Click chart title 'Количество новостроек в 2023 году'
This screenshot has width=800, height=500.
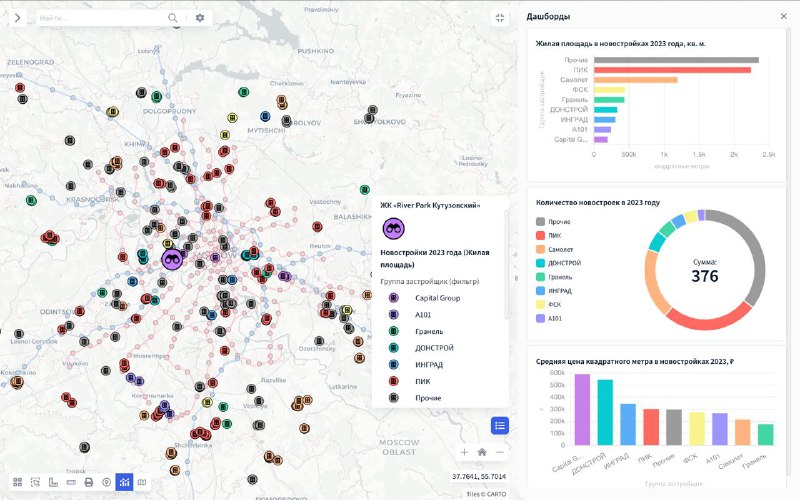597,203
